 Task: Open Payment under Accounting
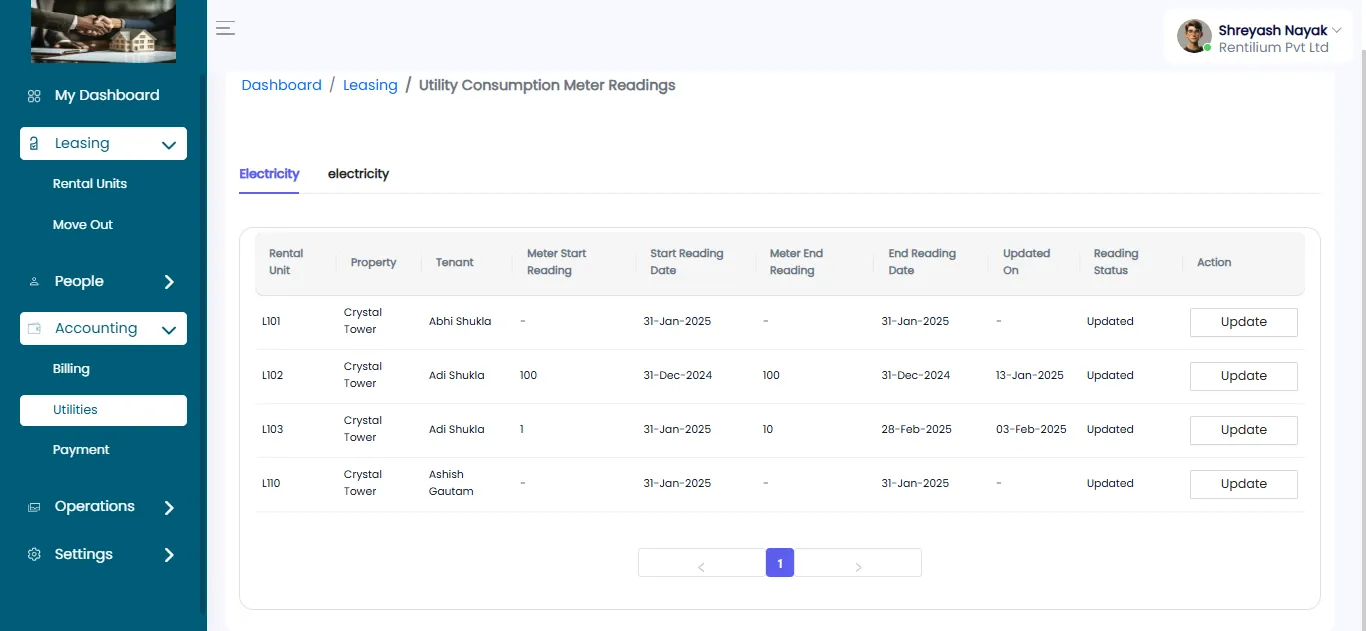tap(81, 450)
